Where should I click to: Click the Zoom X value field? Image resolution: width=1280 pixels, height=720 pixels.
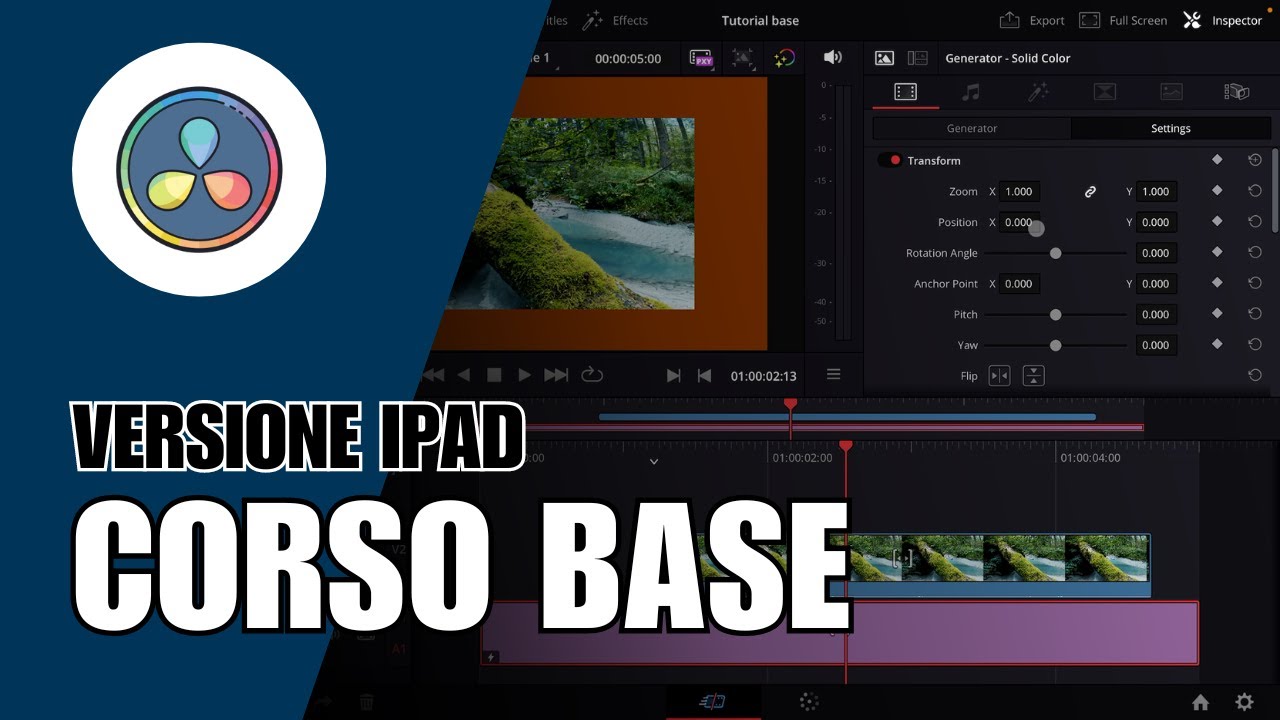(1019, 191)
